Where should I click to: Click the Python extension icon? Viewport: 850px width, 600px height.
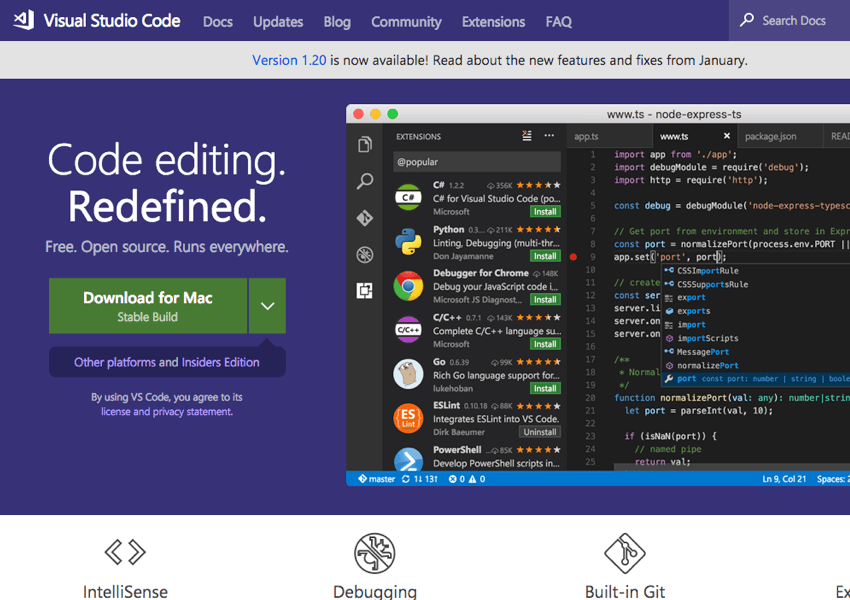408,242
